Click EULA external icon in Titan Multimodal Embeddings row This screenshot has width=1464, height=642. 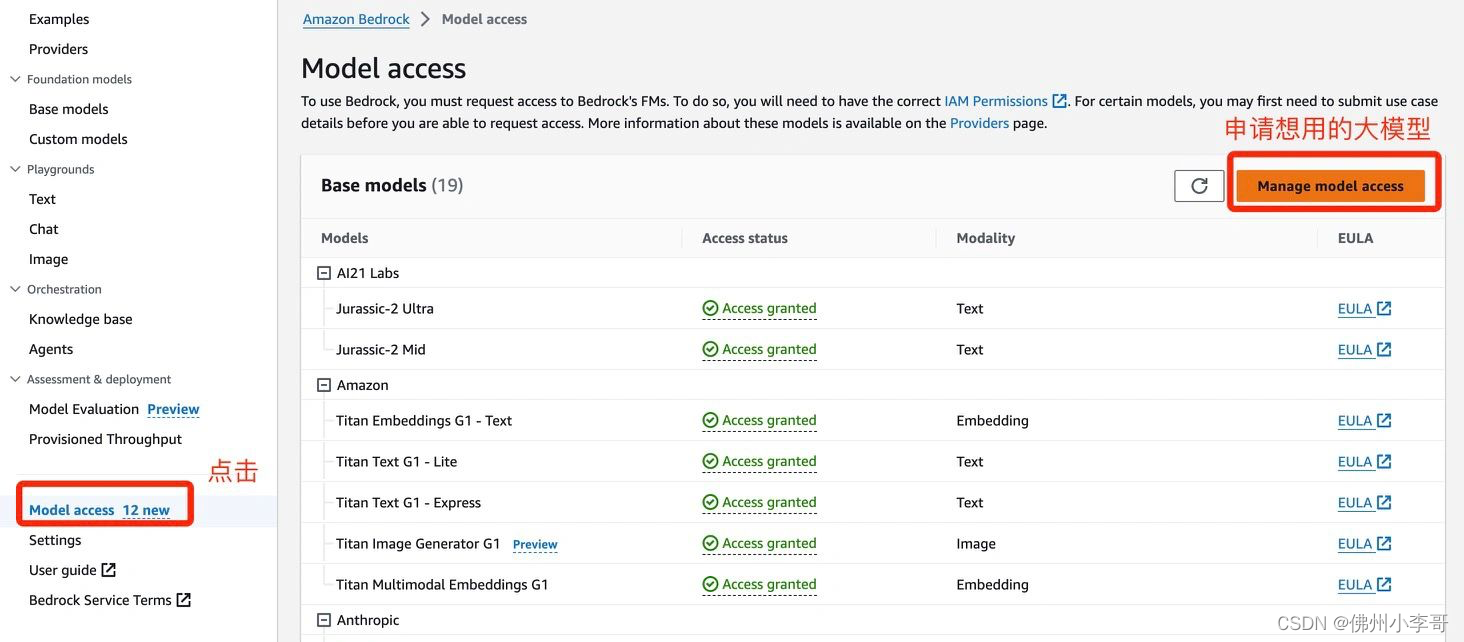point(1384,584)
